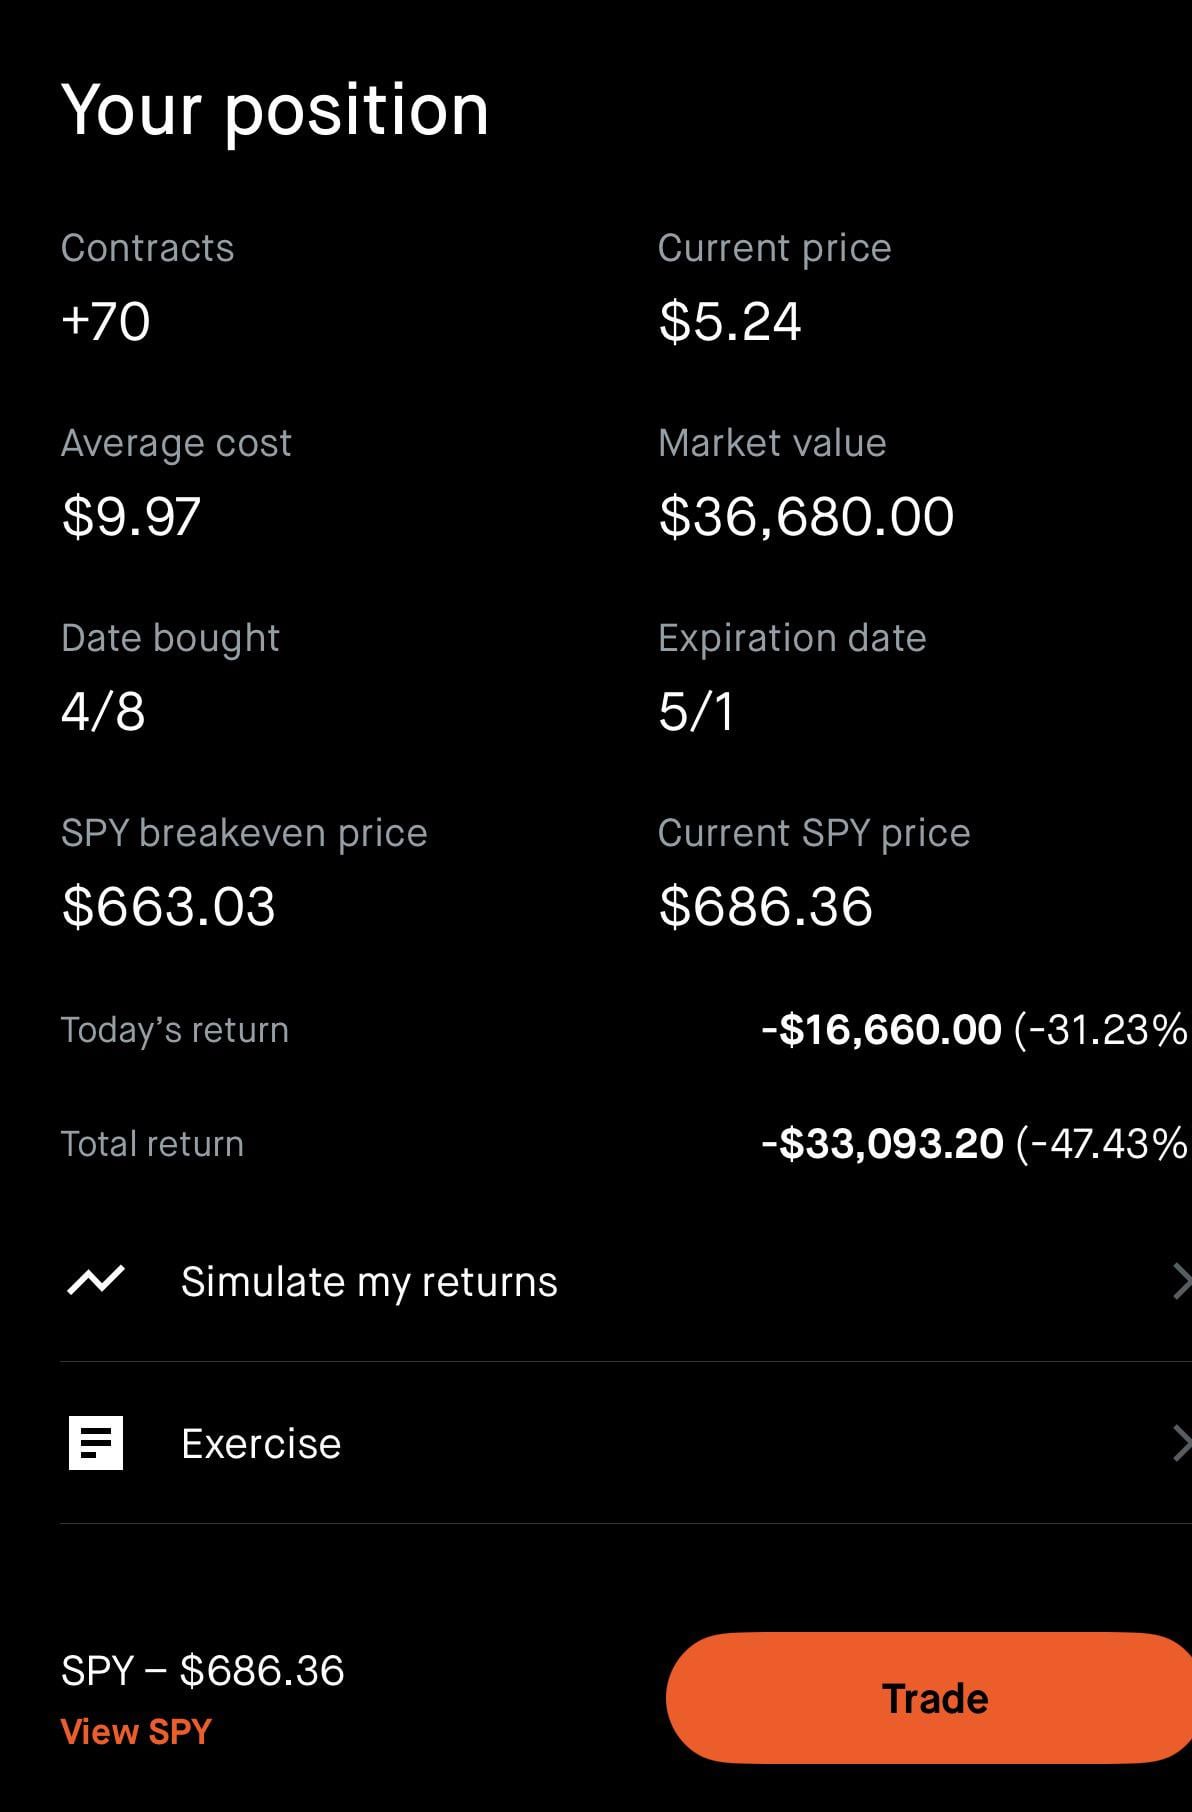Expand the Exercise row chevron arrow
1192x1812 pixels.
tap(1180, 1443)
